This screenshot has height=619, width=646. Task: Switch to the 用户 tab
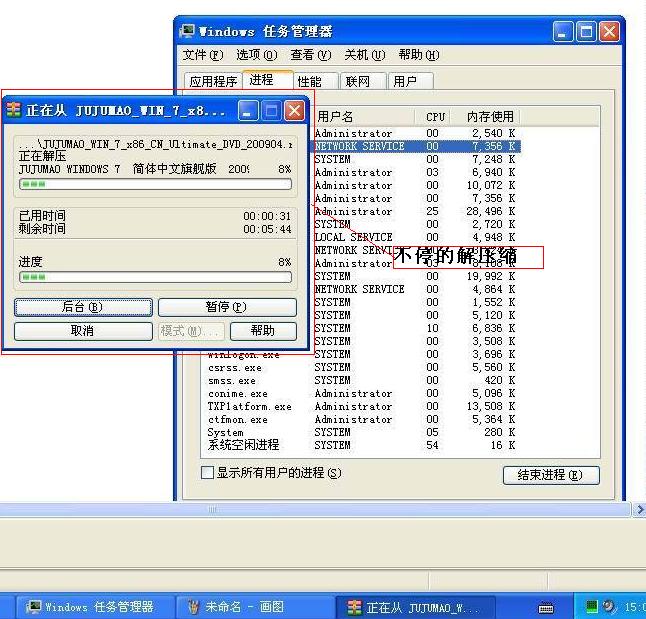410,81
